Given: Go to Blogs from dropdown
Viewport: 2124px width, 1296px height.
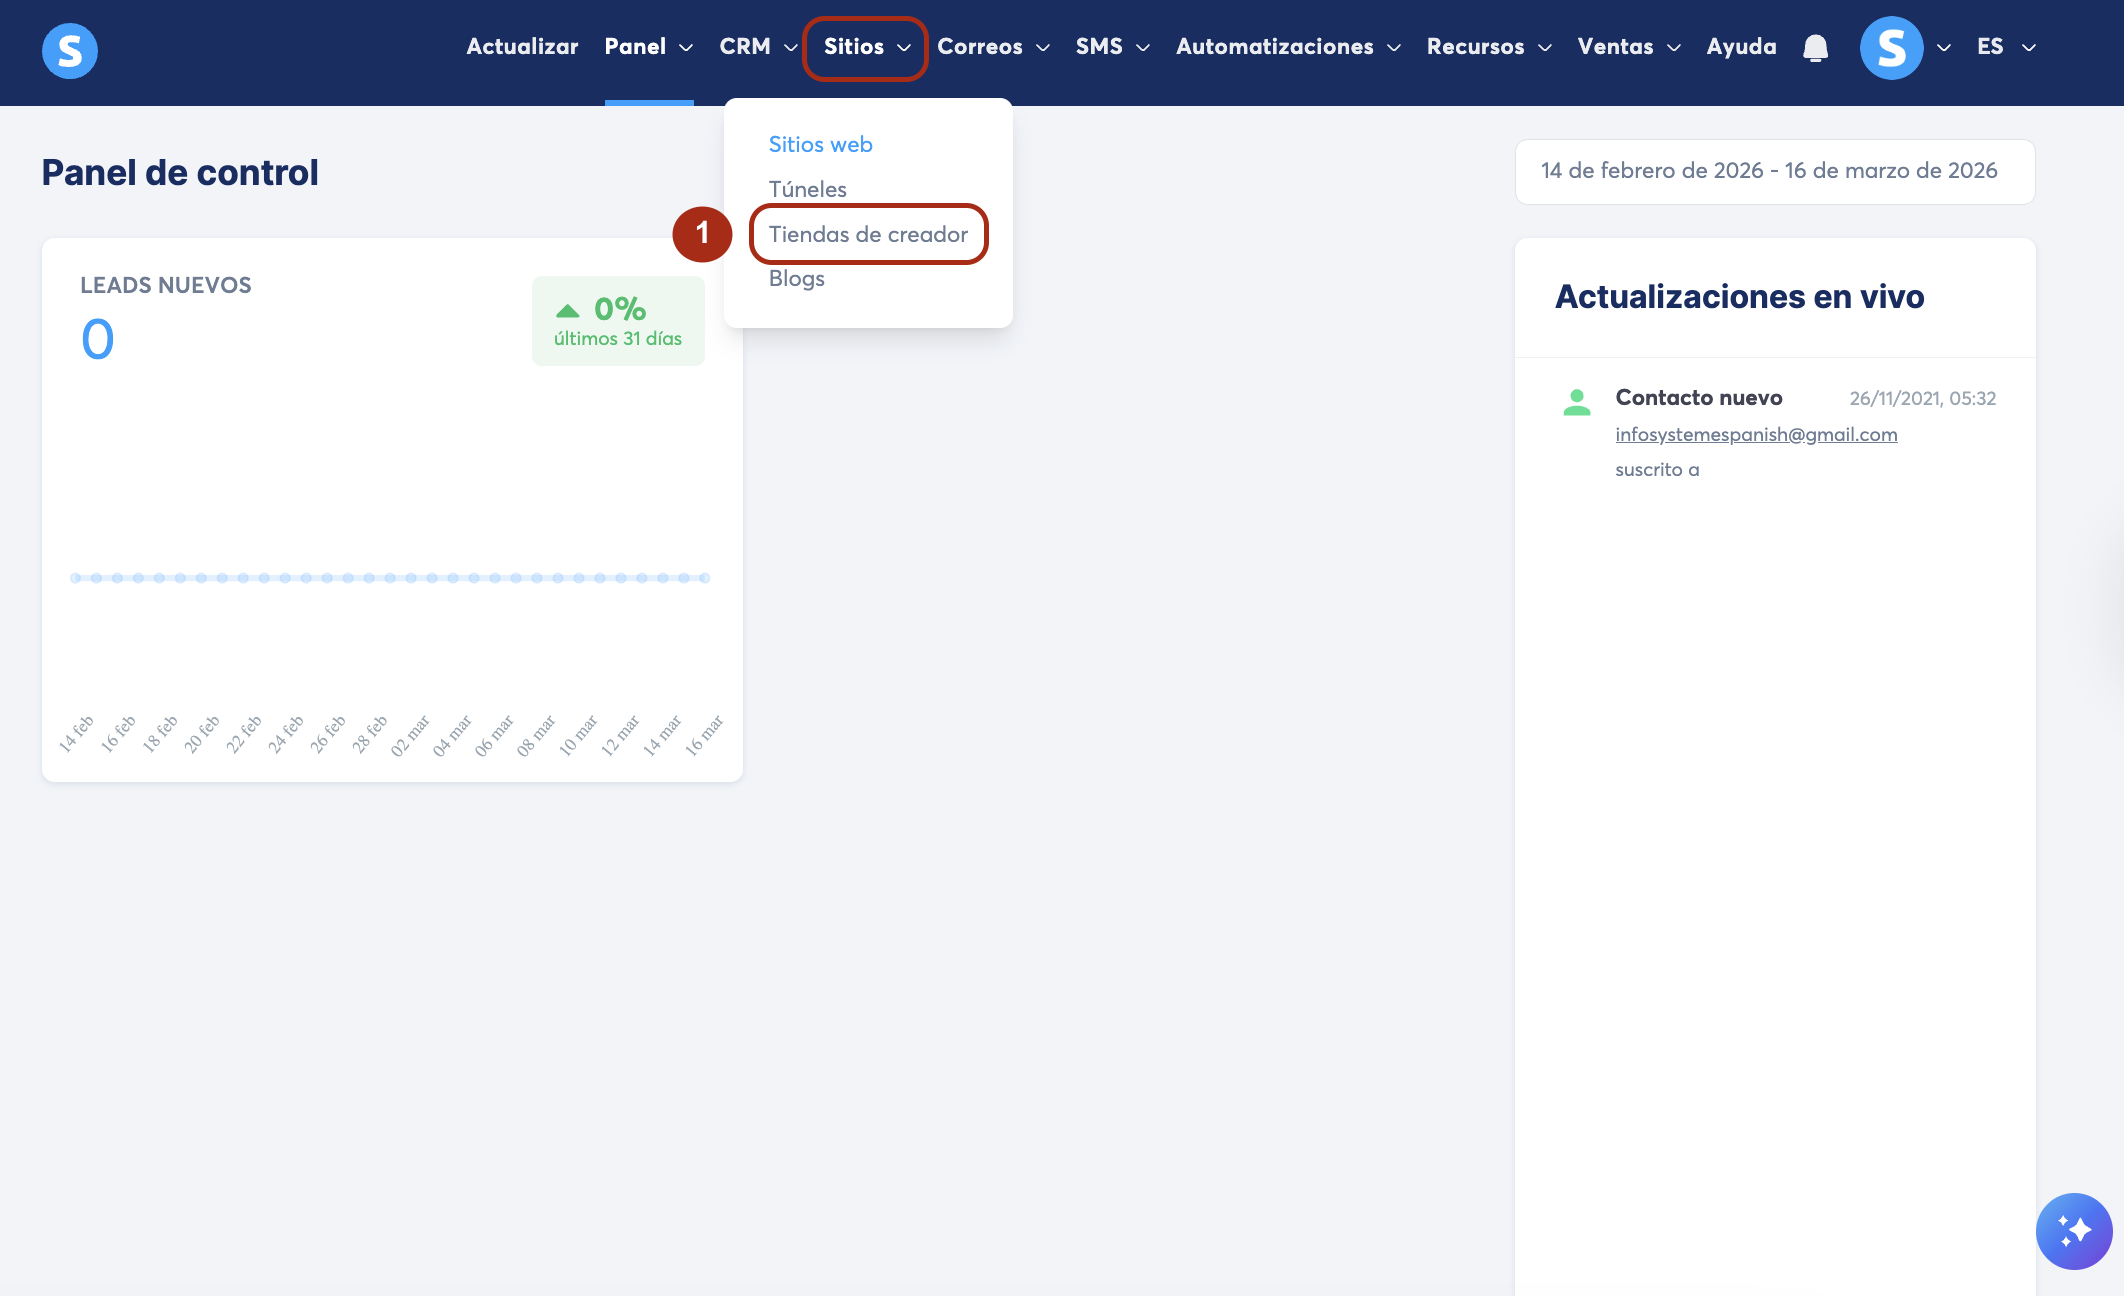Looking at the screenshot, I should pos(796,278).
